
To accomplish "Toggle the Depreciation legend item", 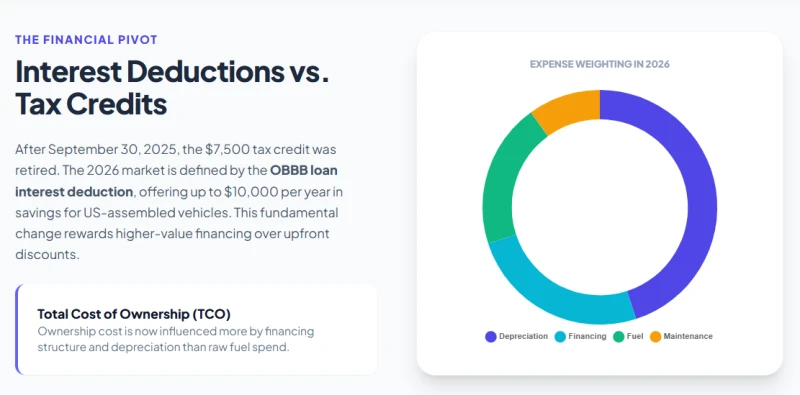I will click(516, 336).
